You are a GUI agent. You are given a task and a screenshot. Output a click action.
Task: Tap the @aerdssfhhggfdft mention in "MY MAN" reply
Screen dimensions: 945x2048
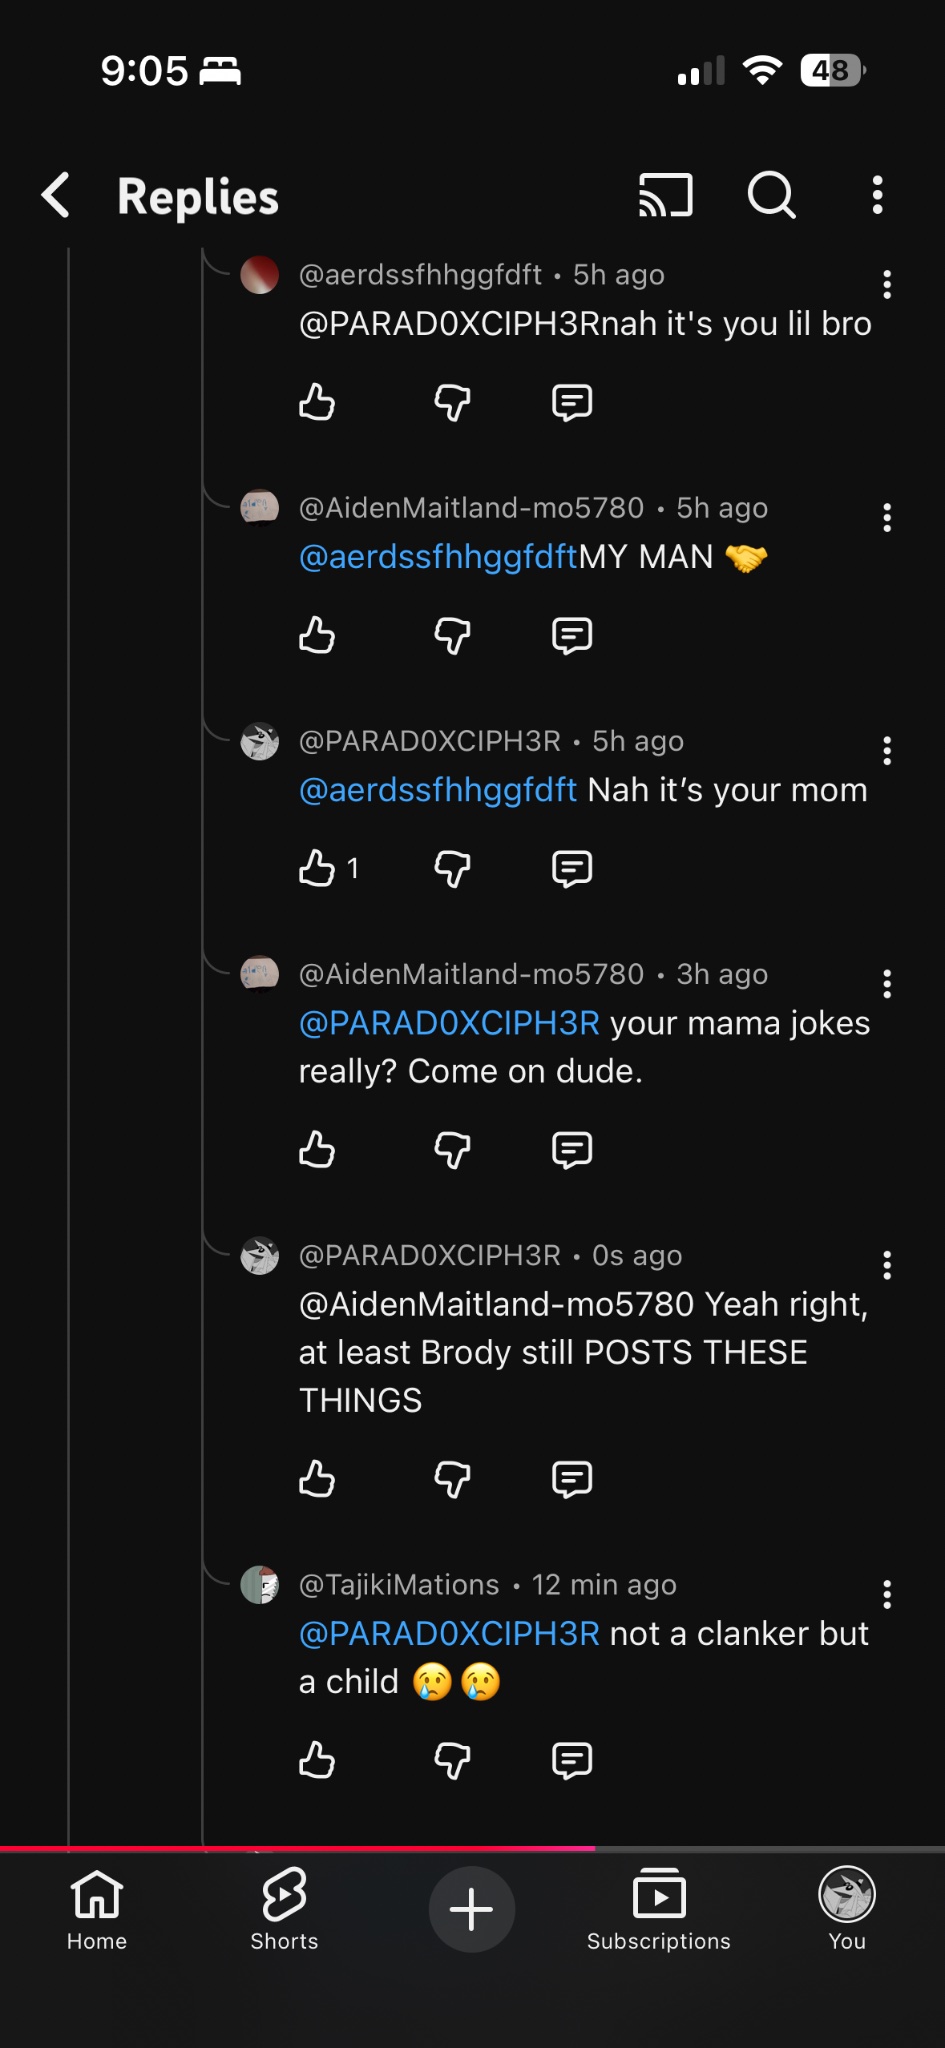438,557
